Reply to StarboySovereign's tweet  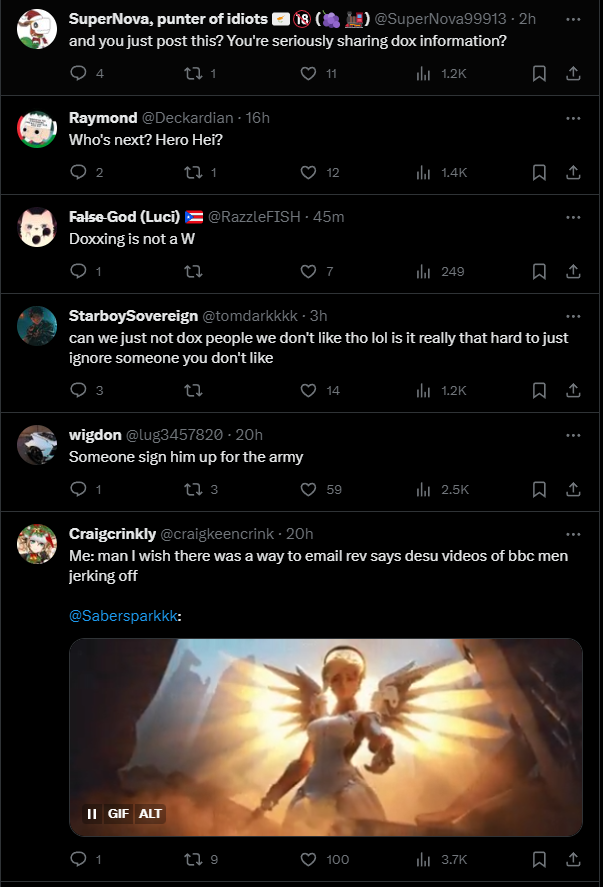pyautogui.click(x=78, y=390)
